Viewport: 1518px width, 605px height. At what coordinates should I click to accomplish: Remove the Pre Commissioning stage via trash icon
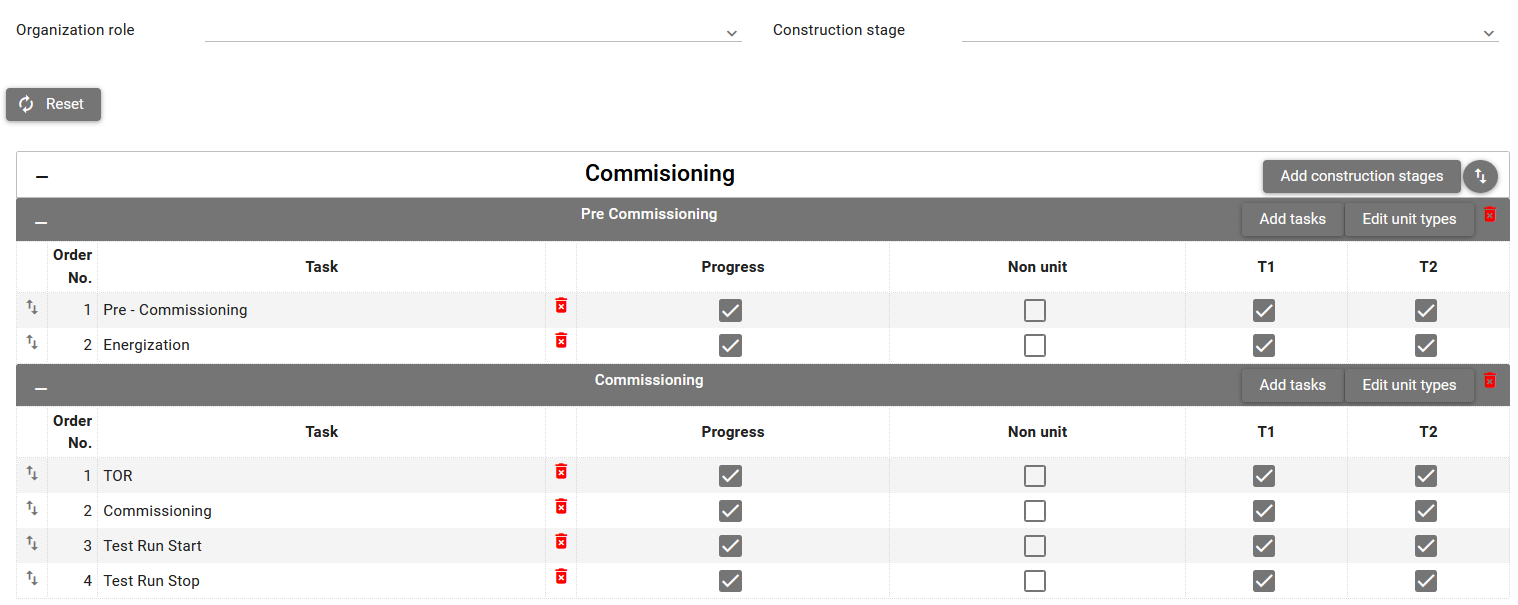pos(1490,215)
